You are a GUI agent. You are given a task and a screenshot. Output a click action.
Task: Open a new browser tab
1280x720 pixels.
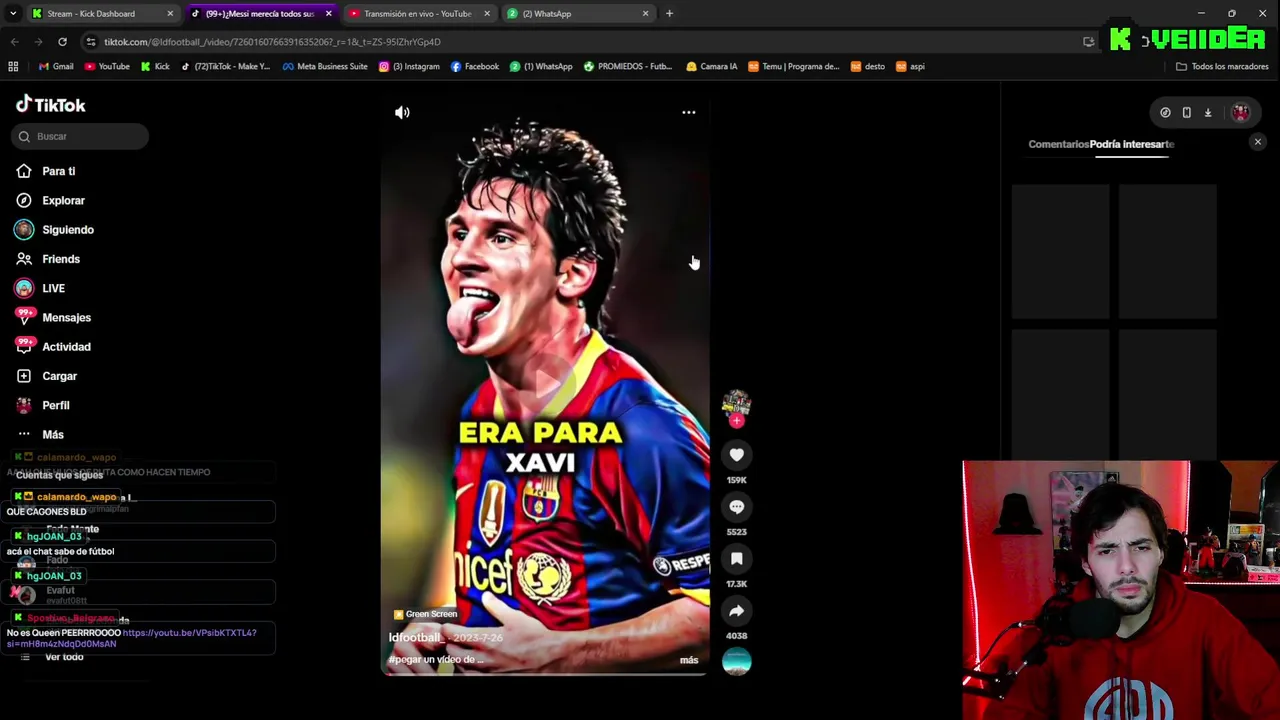pos(669,14)
